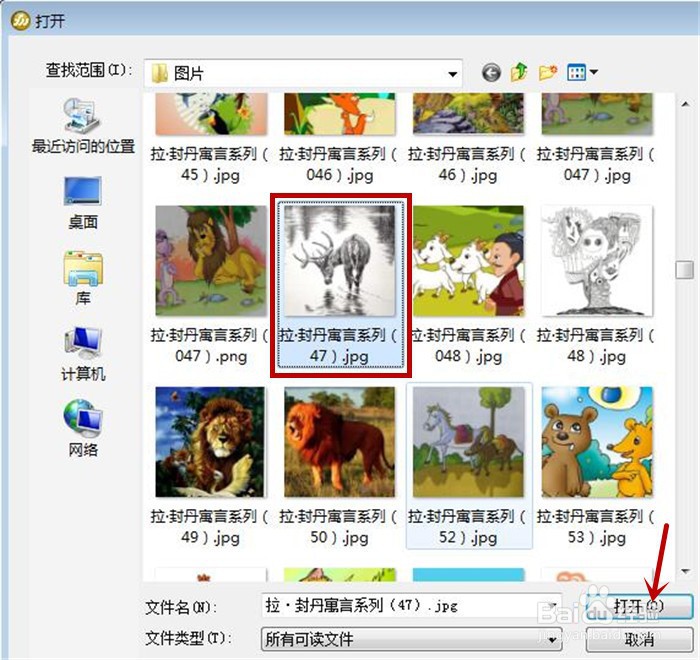
Task: Create a new folder
Action: tap(548, 72)
